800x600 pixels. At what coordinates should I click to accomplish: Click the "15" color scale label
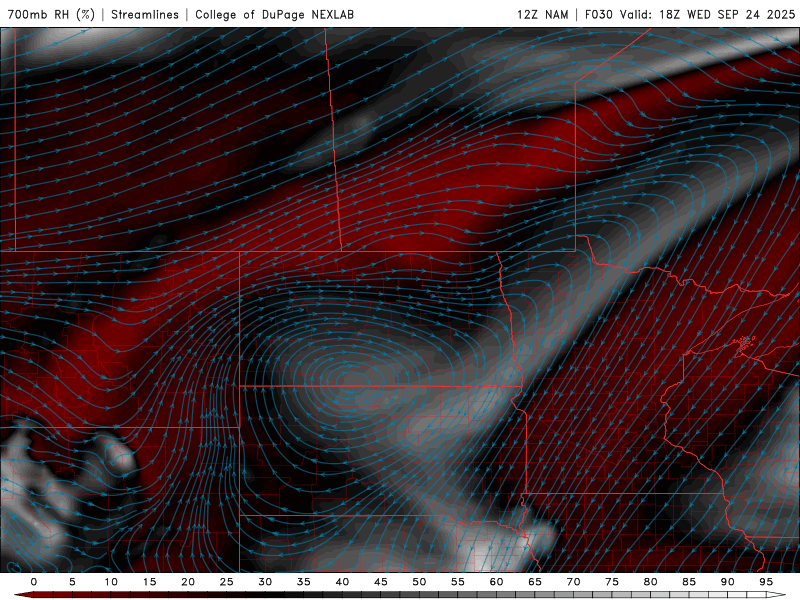pyautogui.click(x=149, y=582)
